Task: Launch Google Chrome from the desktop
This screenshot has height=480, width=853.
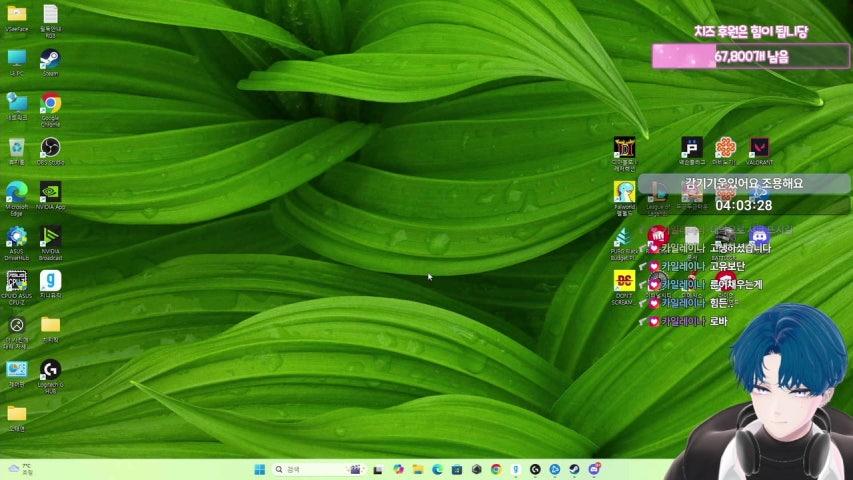Action: click(x=50, y=103)
